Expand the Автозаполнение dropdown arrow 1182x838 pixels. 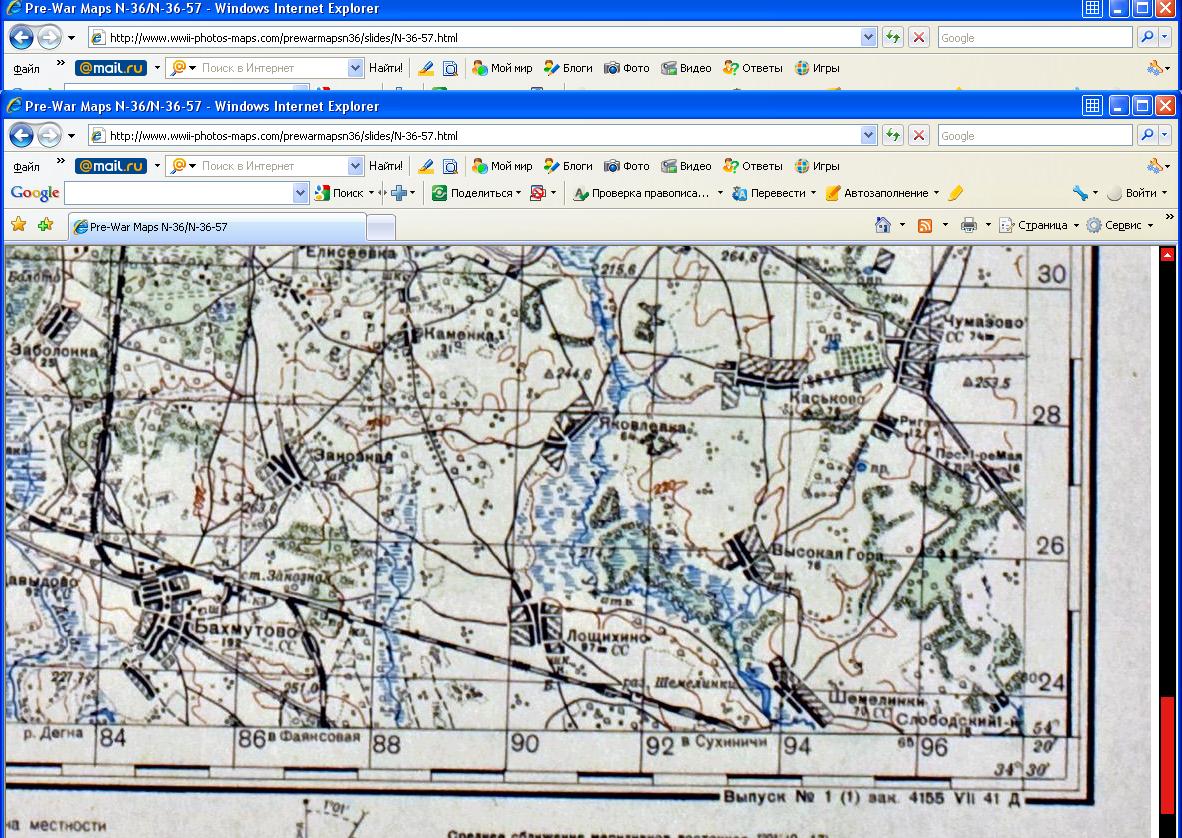coord(936,193)
